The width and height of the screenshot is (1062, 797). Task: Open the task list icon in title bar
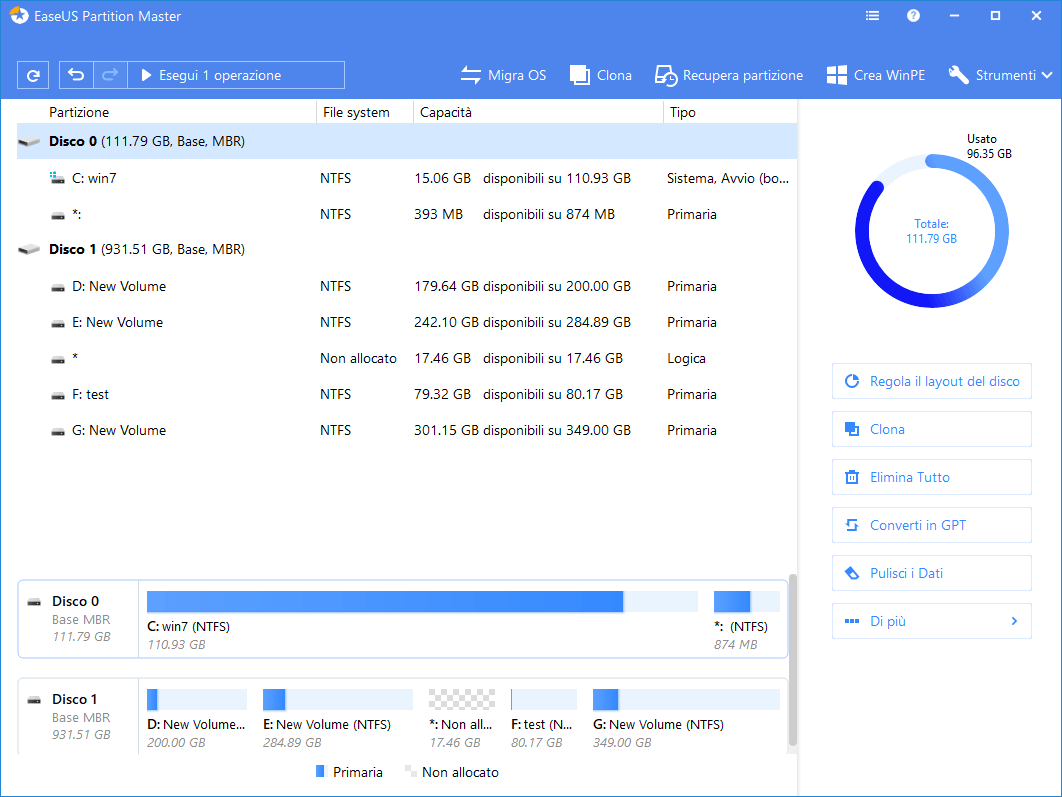click(x=872, y=16)
